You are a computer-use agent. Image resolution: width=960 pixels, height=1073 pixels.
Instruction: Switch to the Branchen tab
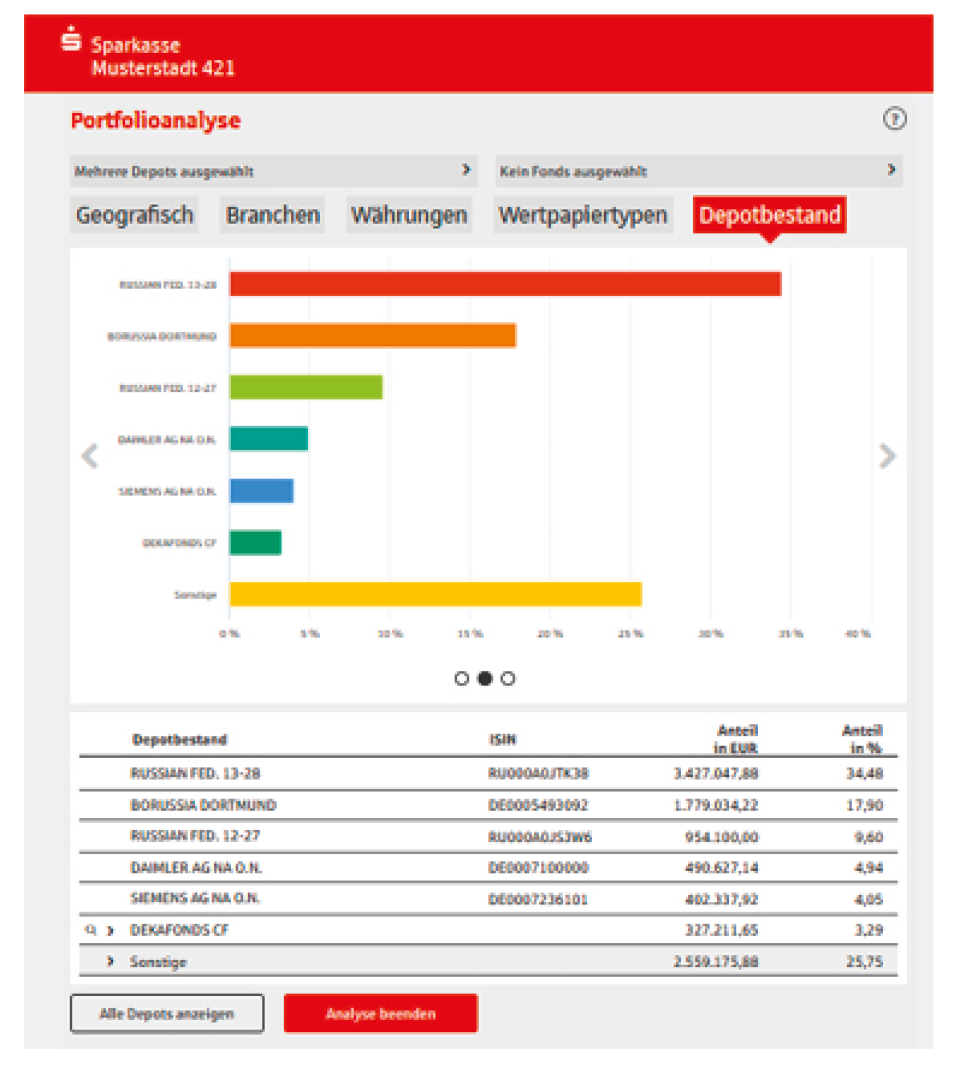click(x=272, y=215)
